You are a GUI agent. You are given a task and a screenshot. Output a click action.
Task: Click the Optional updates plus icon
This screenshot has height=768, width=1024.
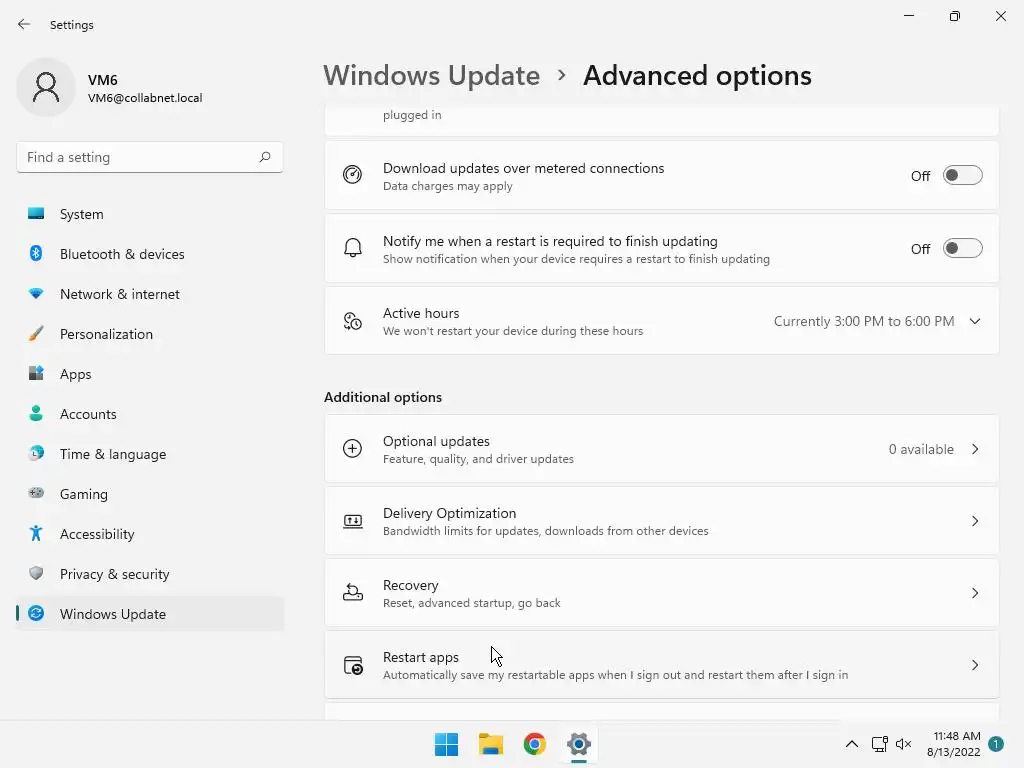[x=353, y=449]
